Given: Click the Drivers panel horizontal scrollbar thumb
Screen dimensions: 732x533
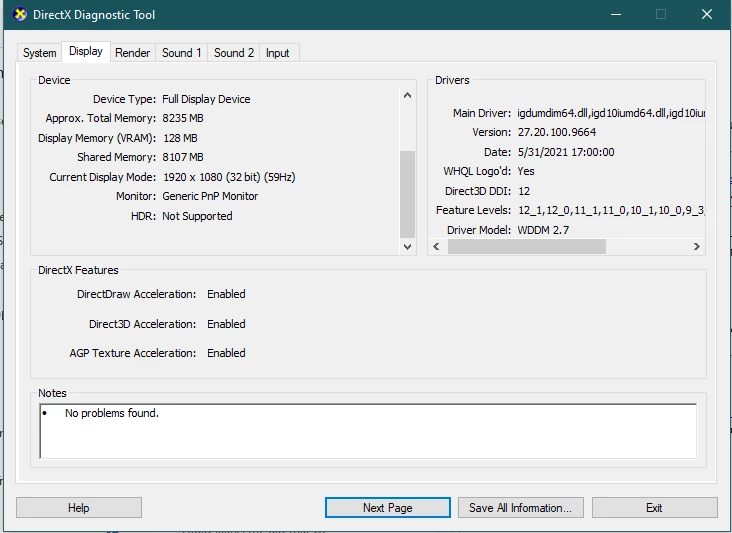Looking at the screenshot, I should [527, 246].
